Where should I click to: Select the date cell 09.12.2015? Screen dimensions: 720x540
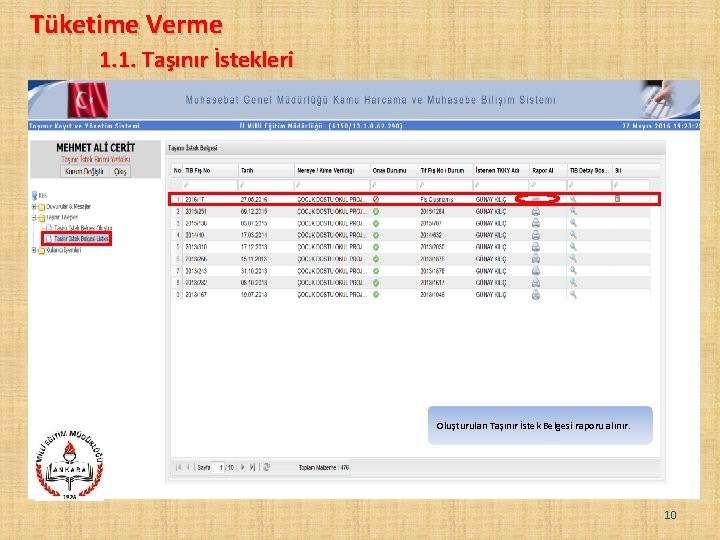pyautogui.click(x=254, y=212)
